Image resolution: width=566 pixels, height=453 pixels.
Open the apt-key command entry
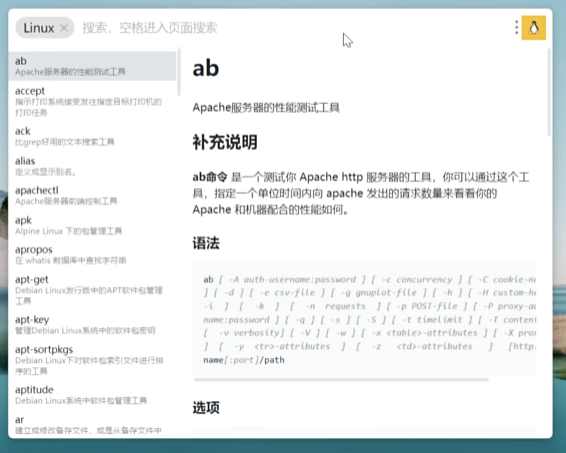(x=92, y=324)
